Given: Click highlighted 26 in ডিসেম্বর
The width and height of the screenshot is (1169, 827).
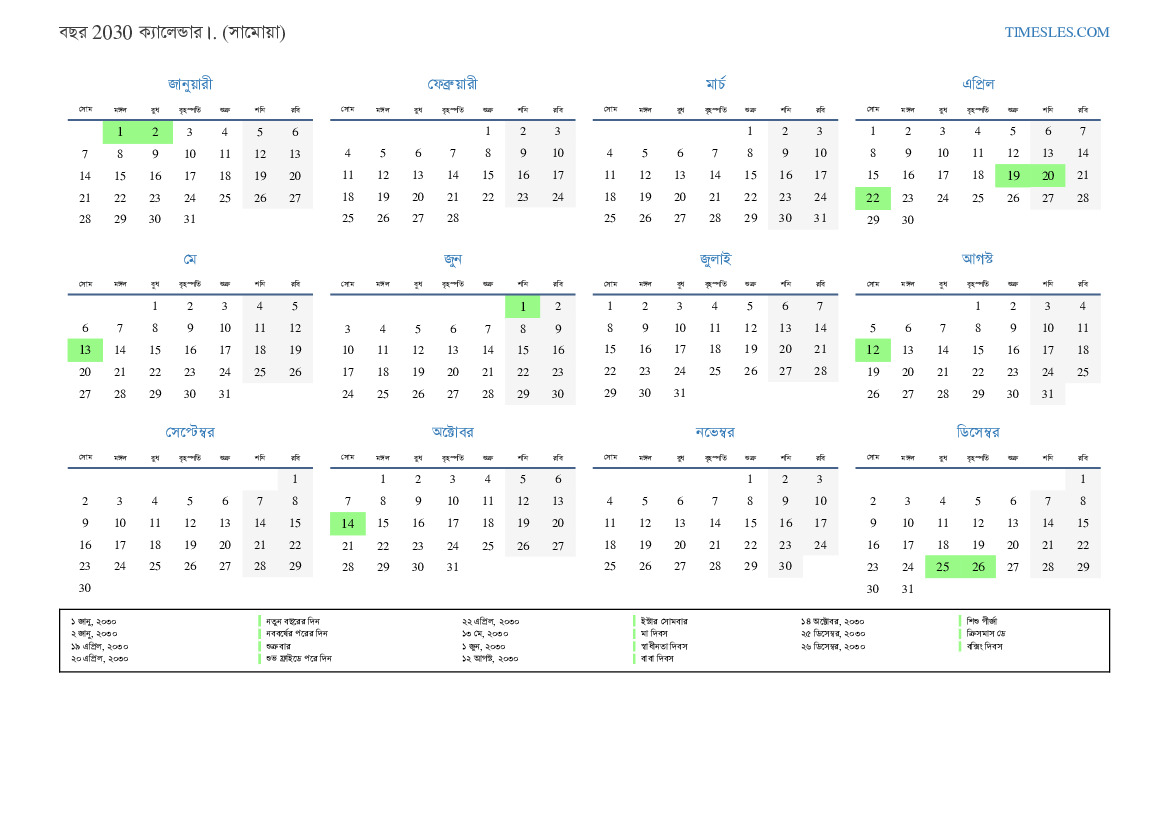Looking at the screenshot, I should (978, 567).
